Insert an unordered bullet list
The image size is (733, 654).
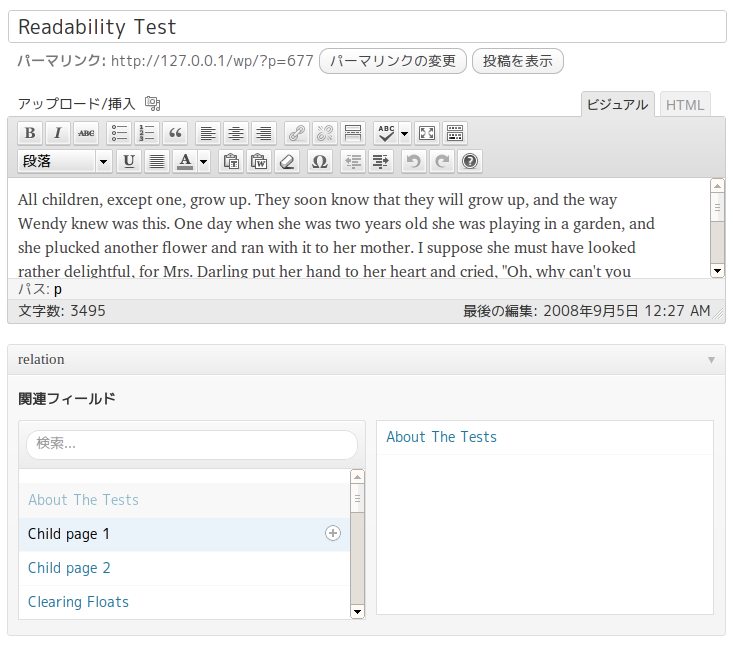click(119, 133)
